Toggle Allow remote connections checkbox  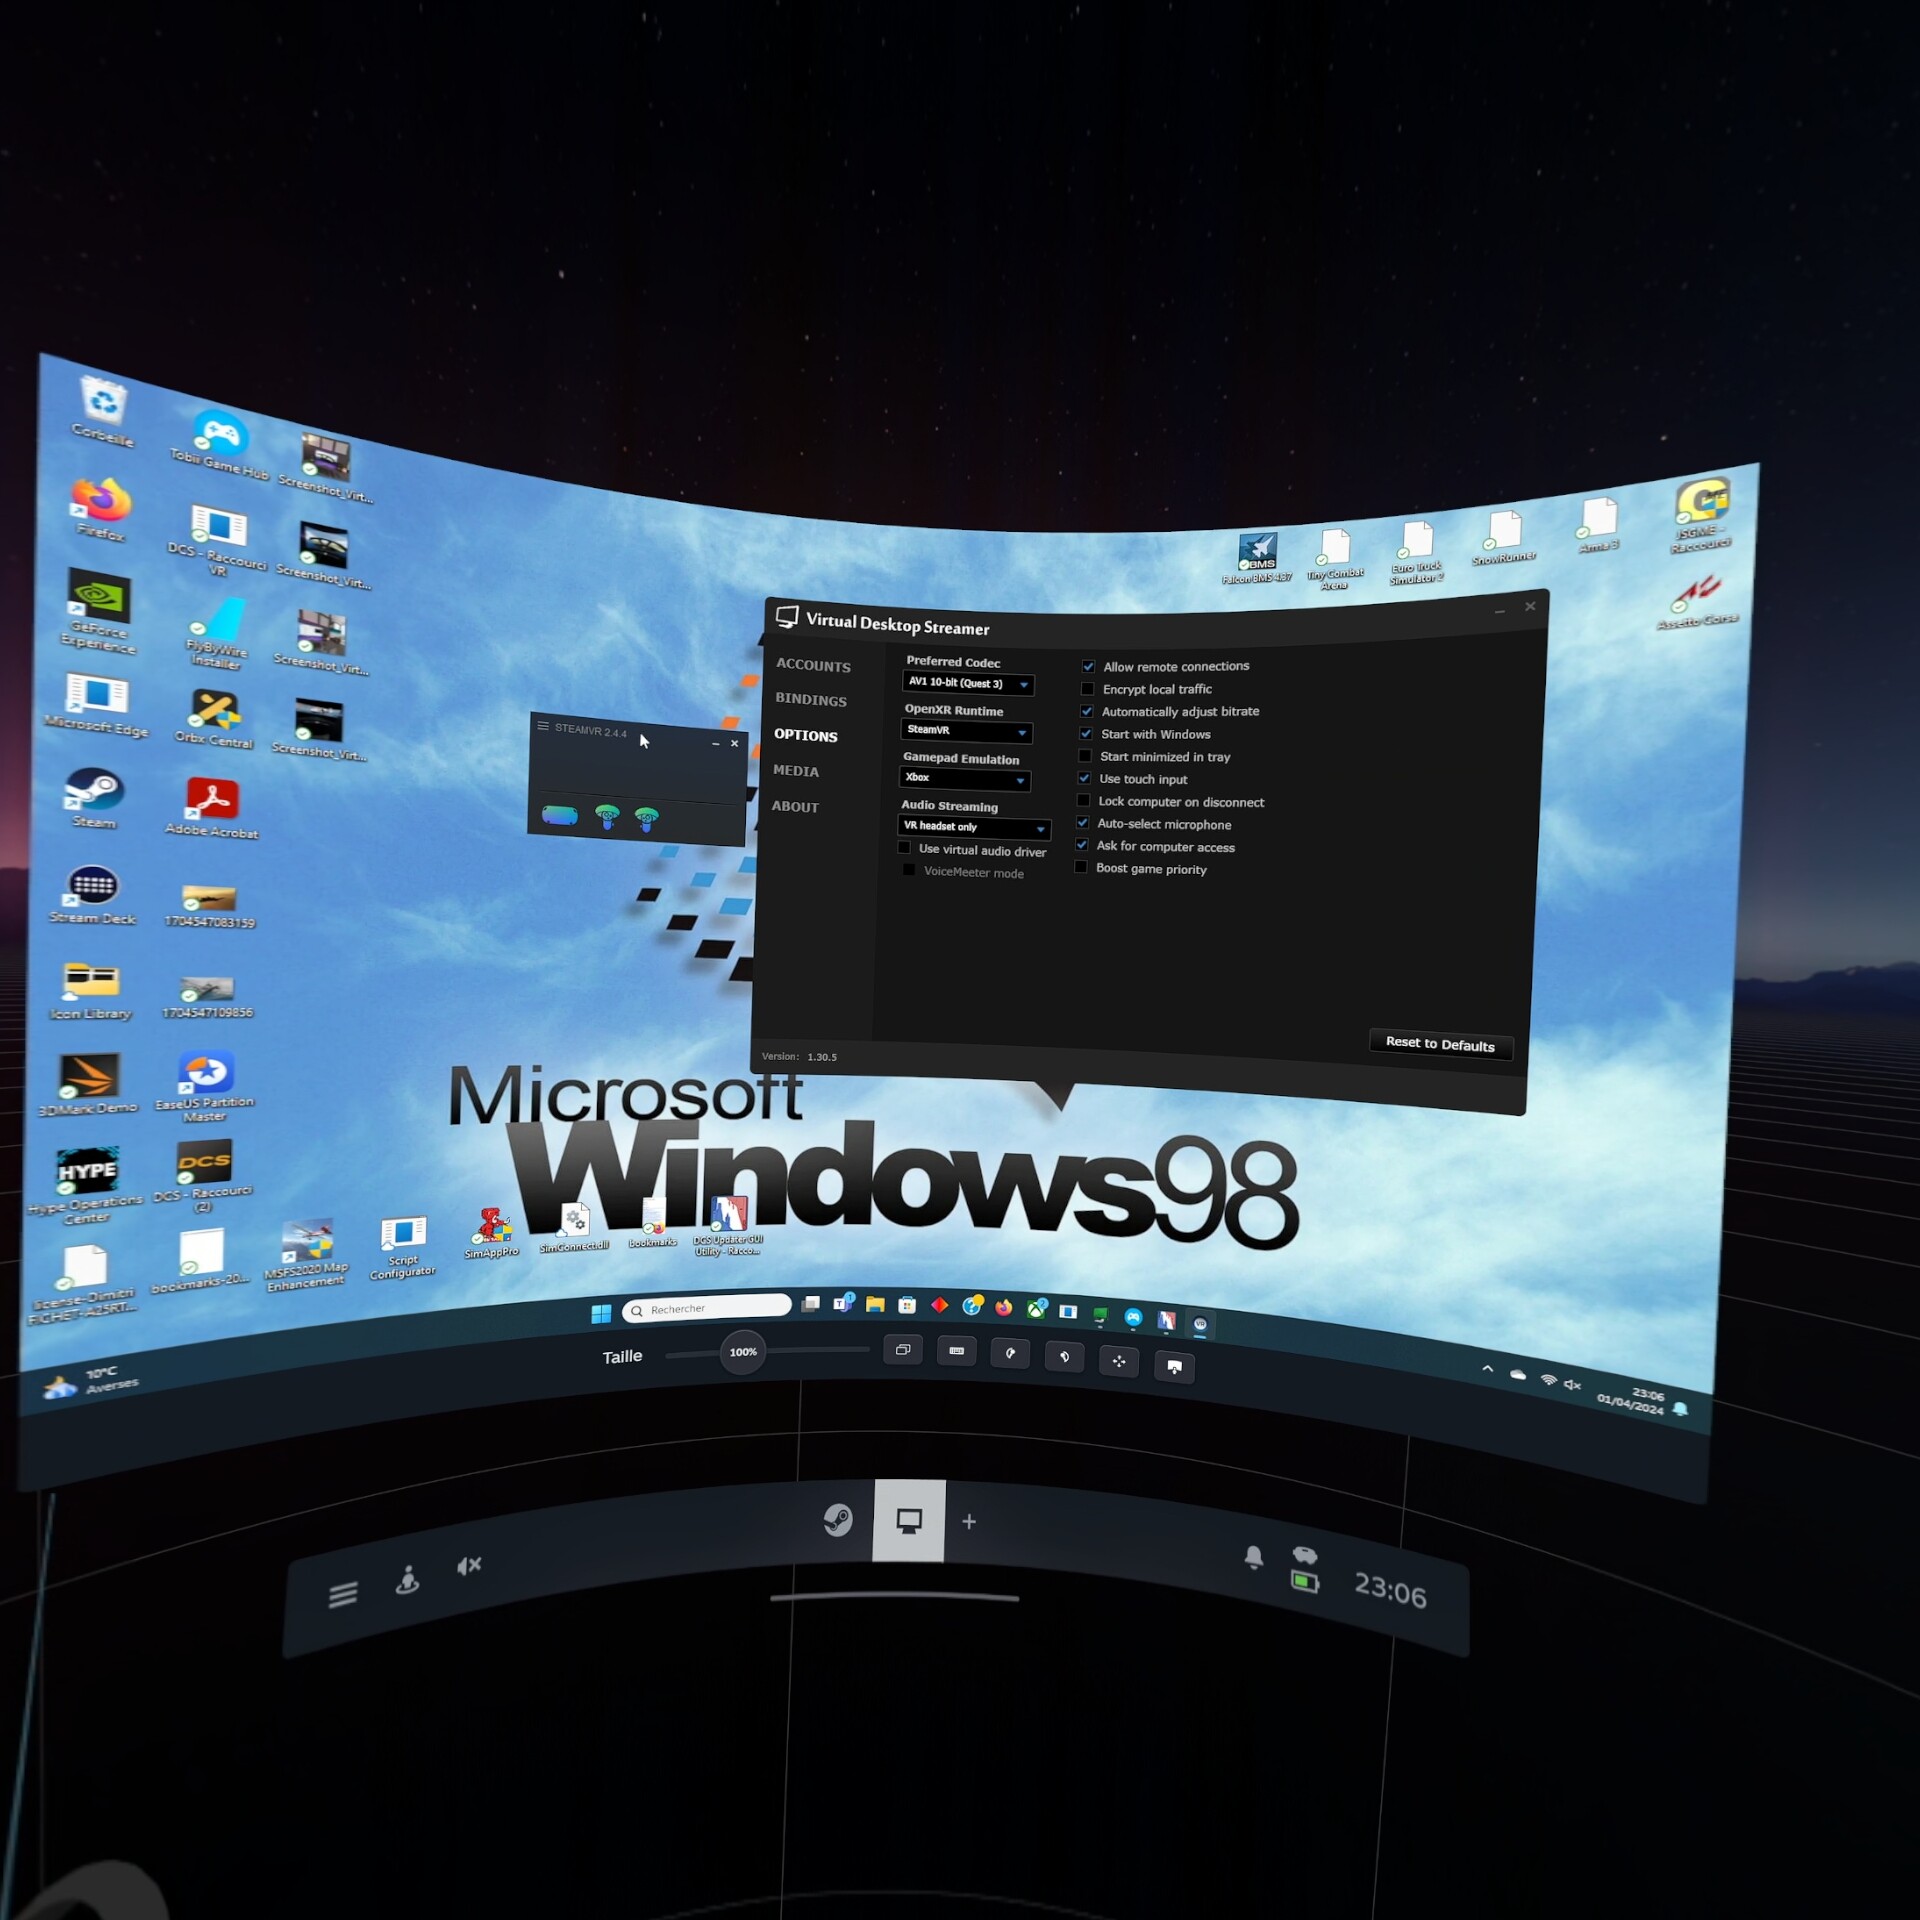click(1088, 666)
